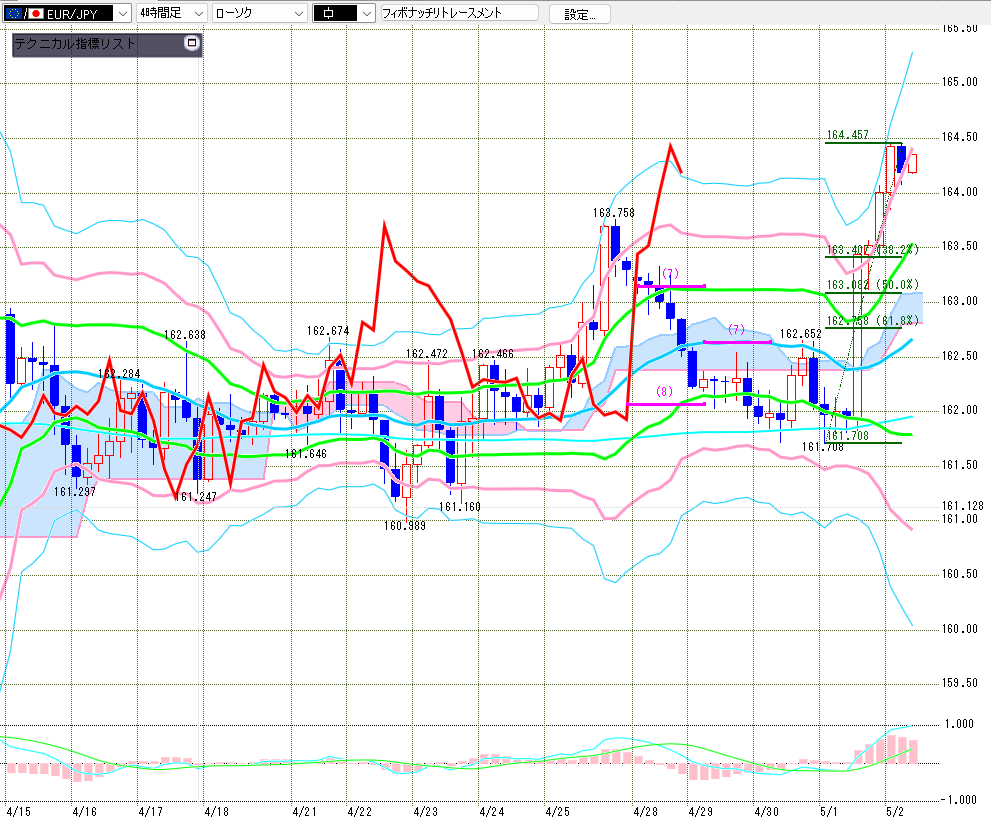Image resolution: width=991 pixels, height=819 pixels.
Task: Click the 161.297 price low label
Action: [x=75, y=492]
